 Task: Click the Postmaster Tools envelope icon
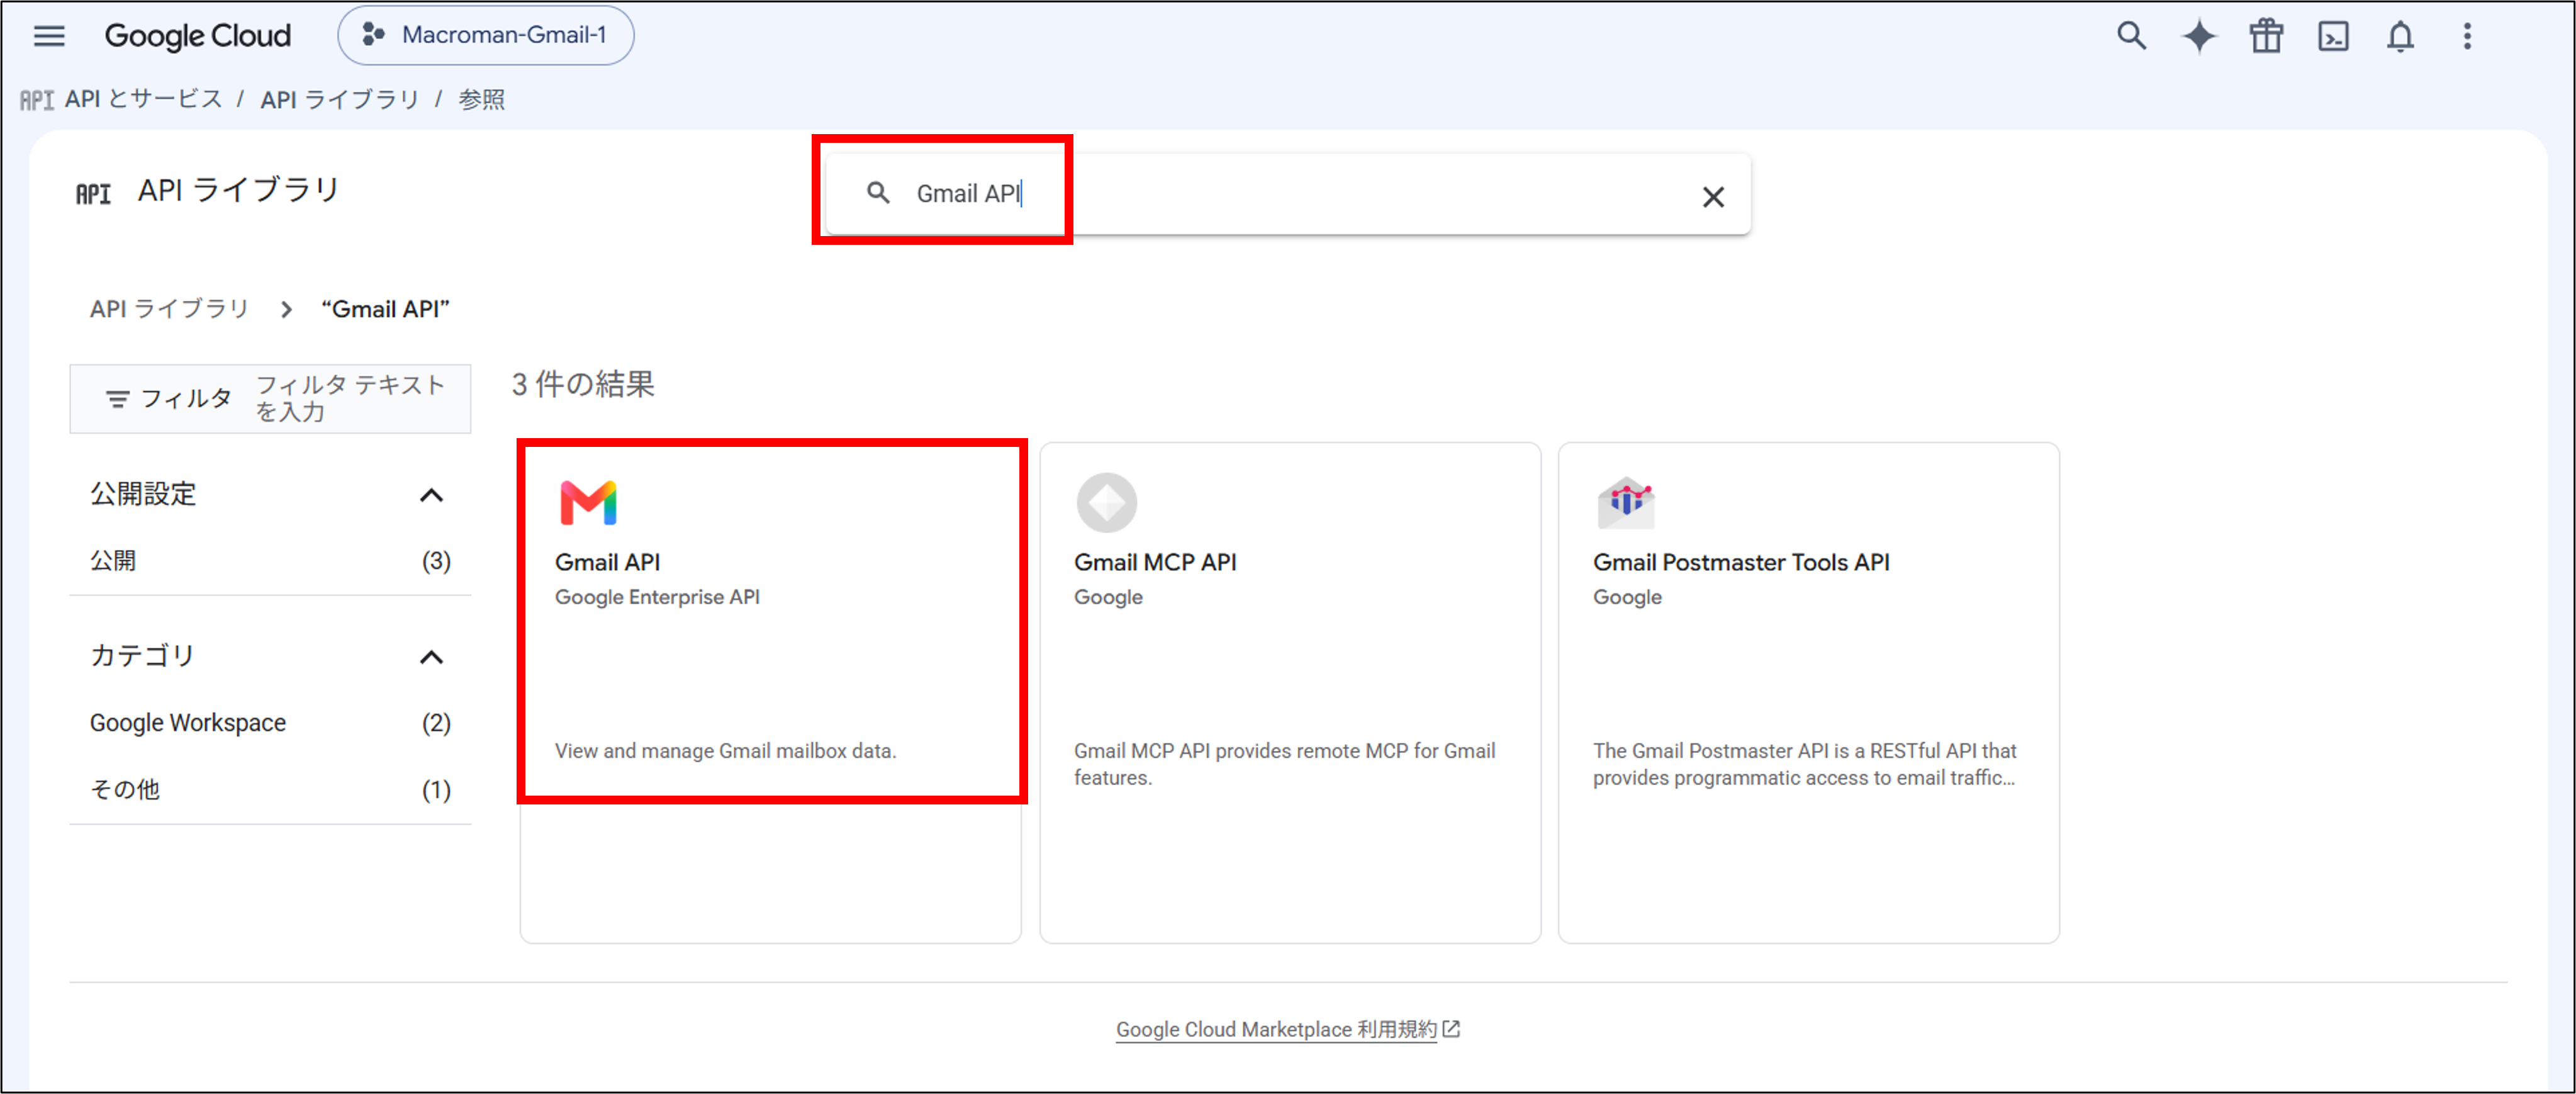(x=1625, y=503)
